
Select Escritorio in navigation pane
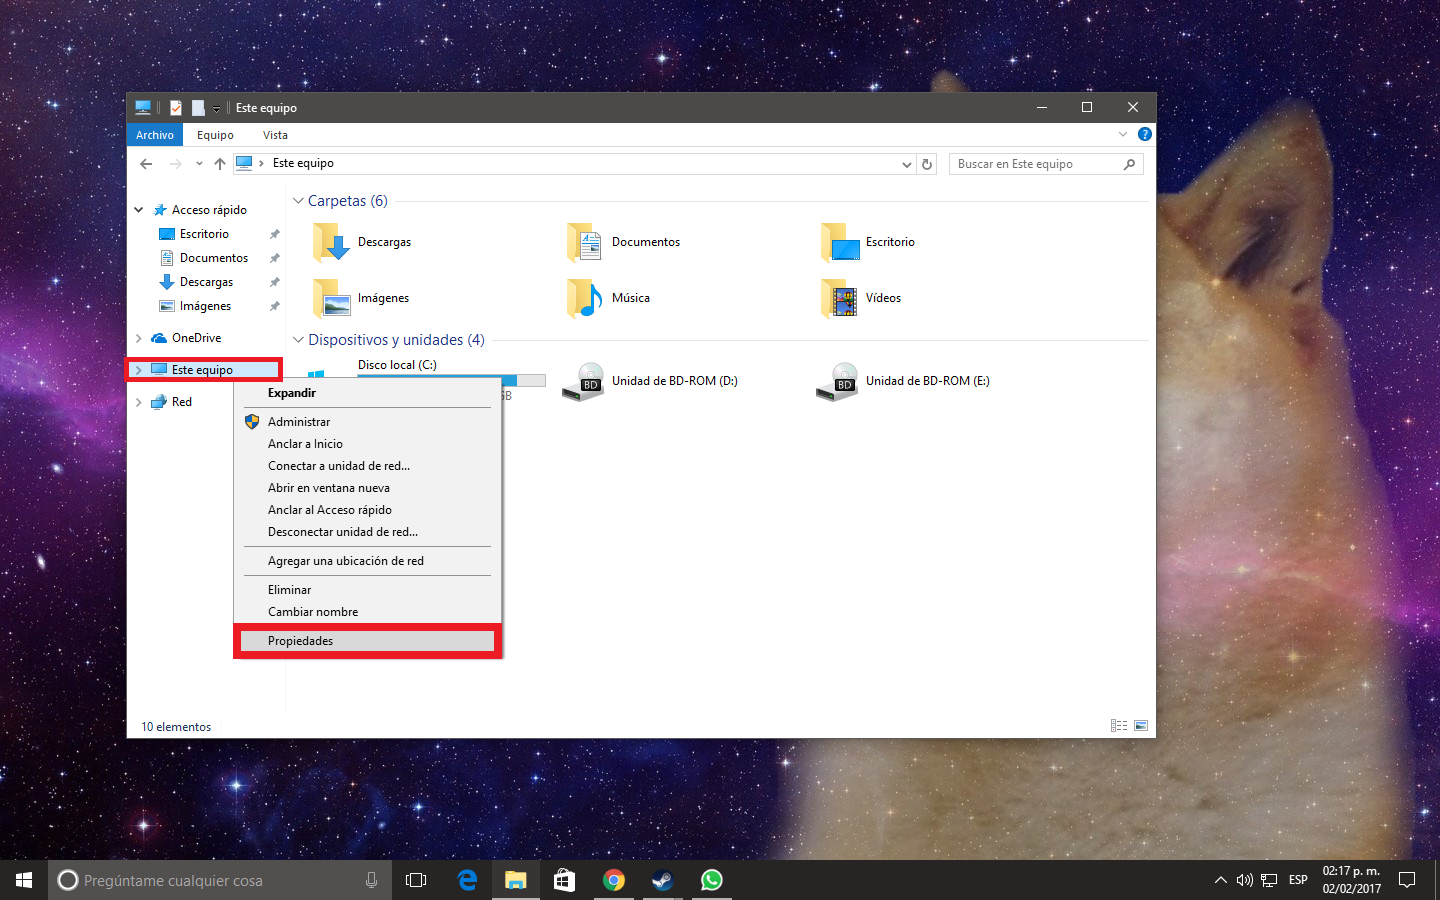click(205, 234)
